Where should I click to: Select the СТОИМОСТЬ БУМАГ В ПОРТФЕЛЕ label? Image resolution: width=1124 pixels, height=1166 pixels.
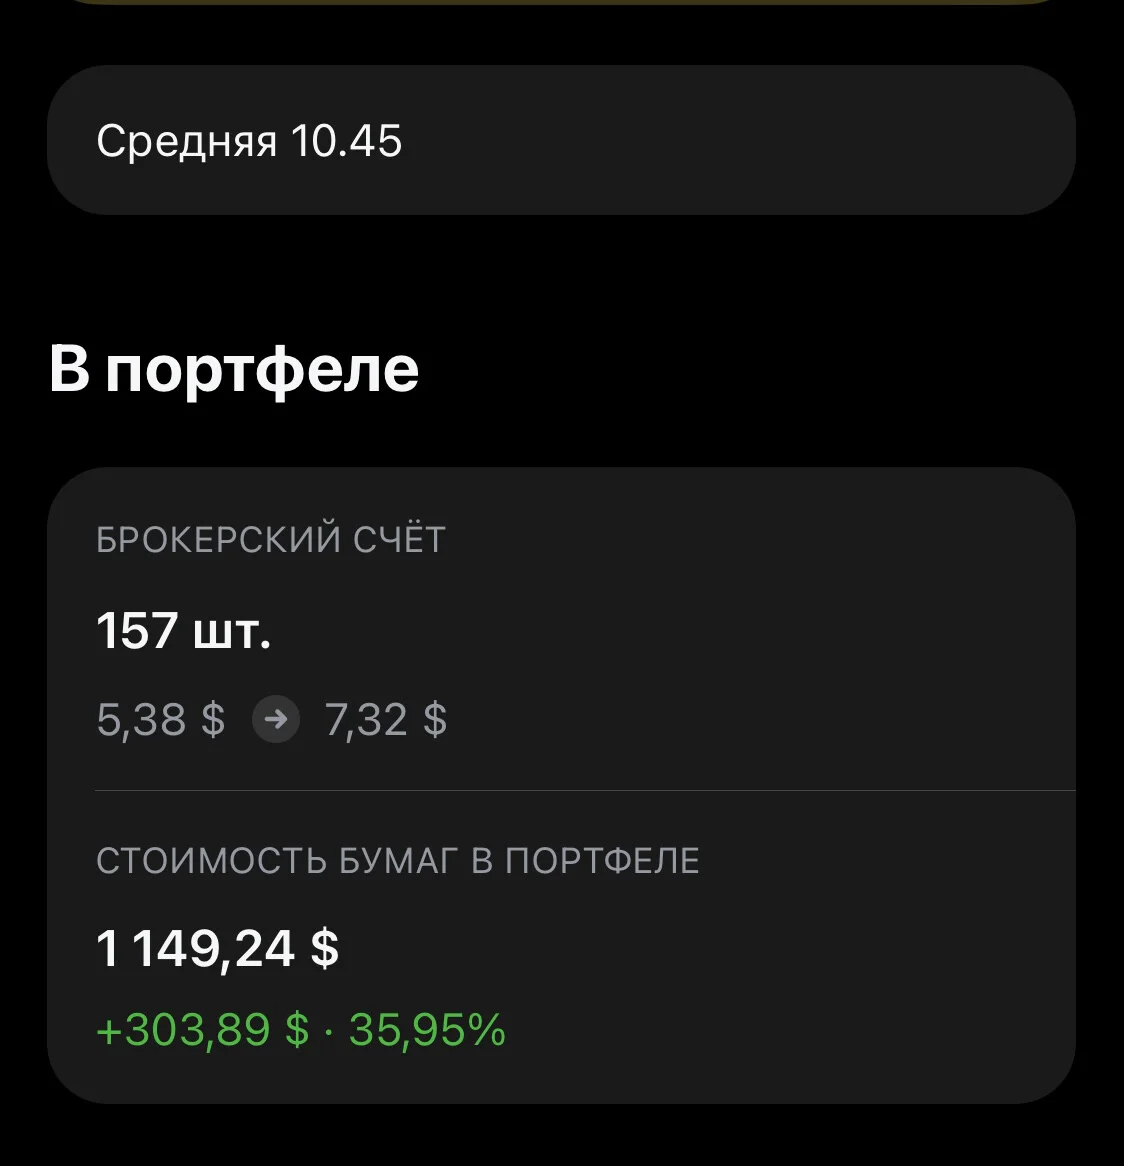pos(398,860)
